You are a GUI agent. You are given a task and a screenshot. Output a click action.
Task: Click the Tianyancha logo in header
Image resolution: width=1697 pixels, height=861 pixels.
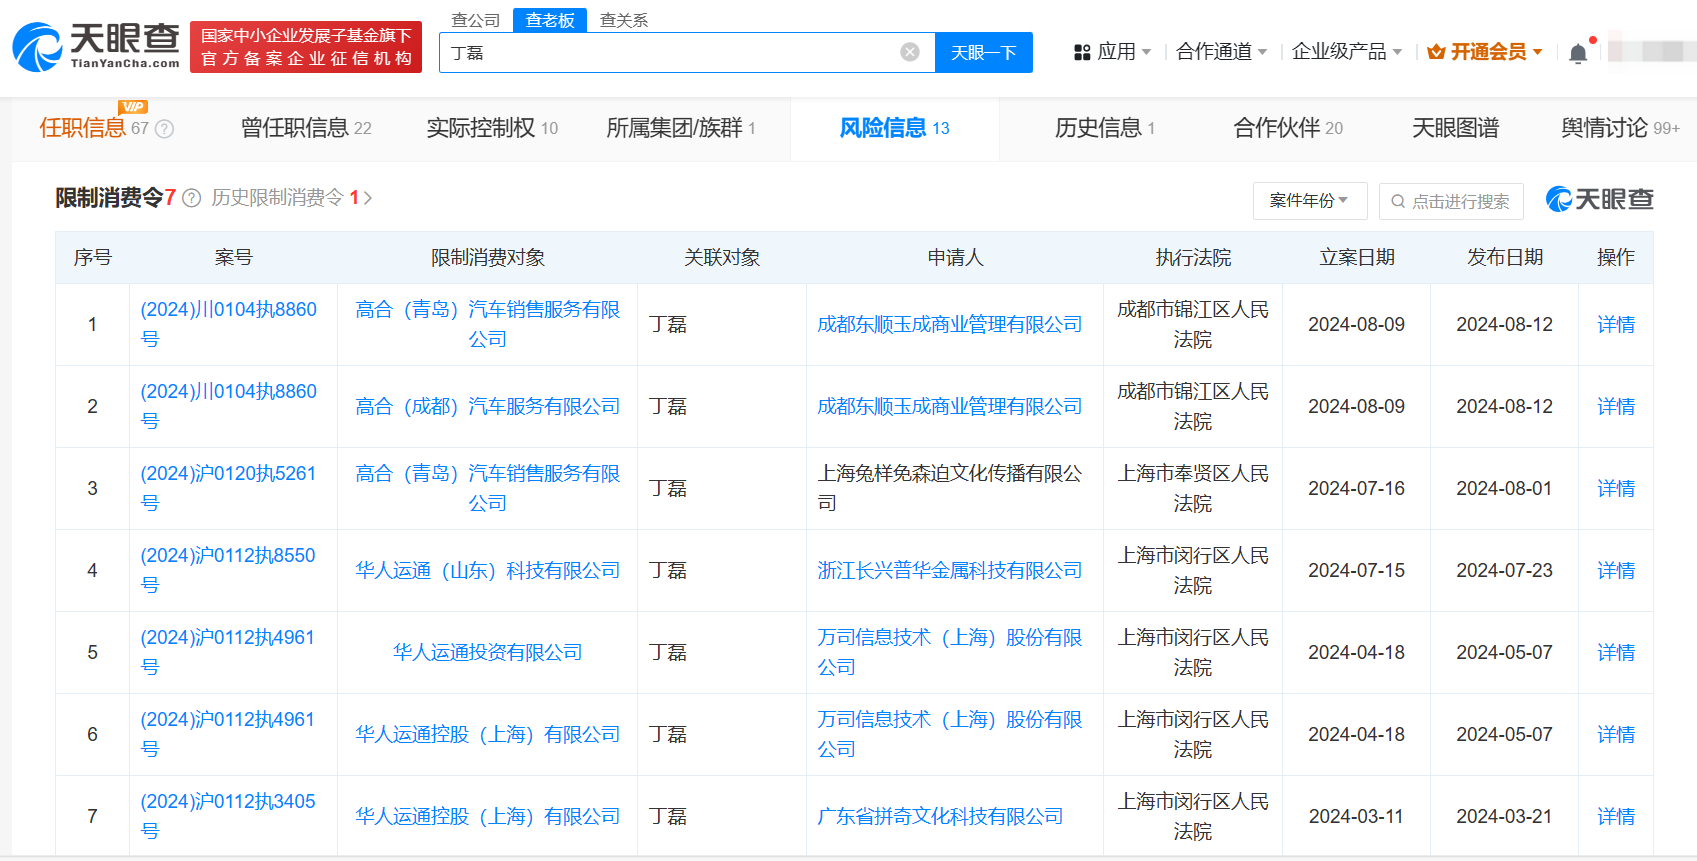(96, 47)
